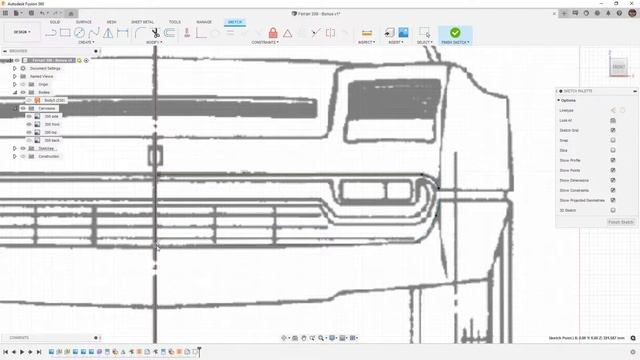
Task: Open the data panel grid icon
Action: (5, 13)
